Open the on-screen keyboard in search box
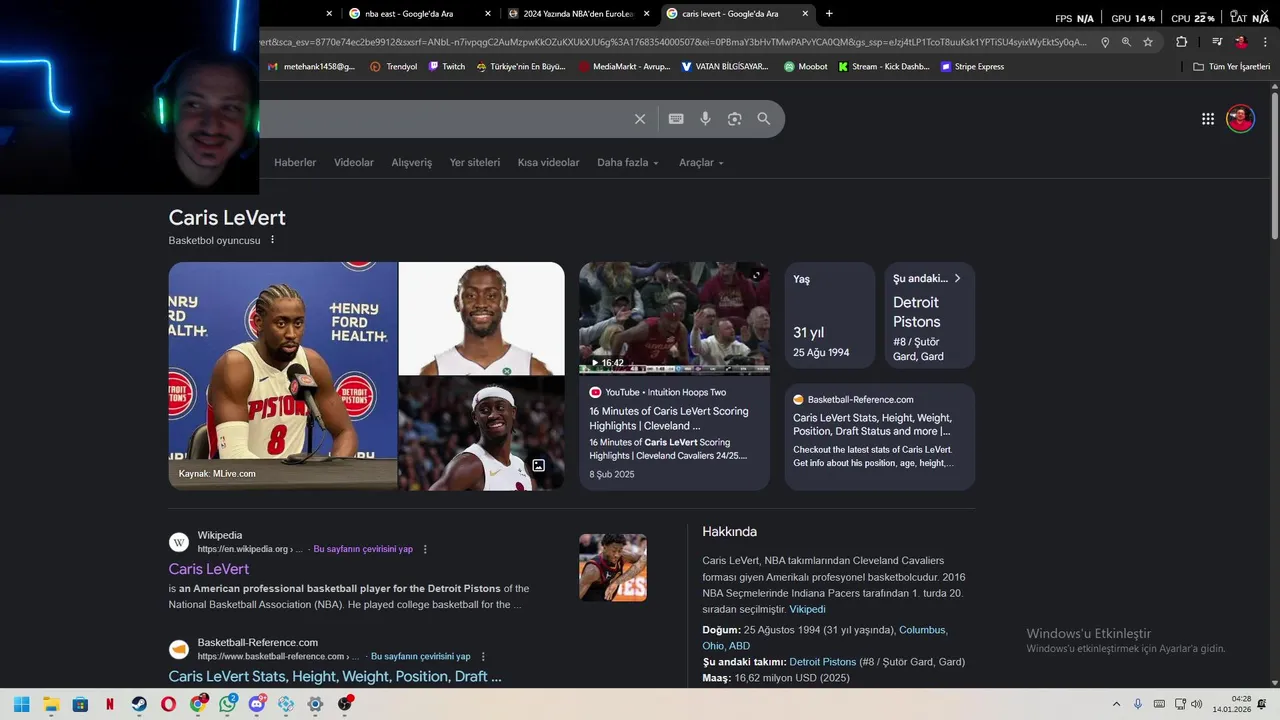This screenshot has height=720, width=1280. [676, 119]
